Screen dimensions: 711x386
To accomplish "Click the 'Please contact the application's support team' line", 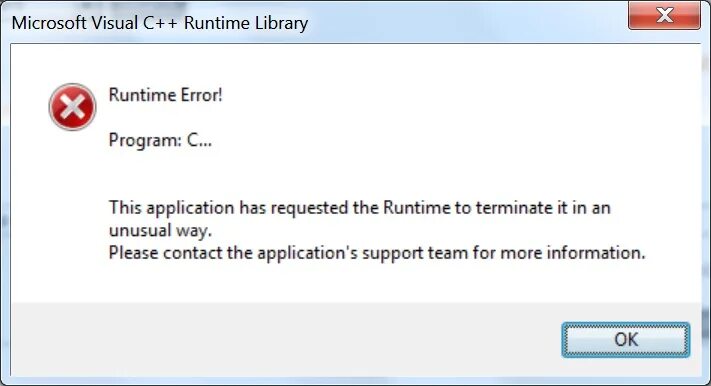I will pyautogui.click(x=377, y=253).
